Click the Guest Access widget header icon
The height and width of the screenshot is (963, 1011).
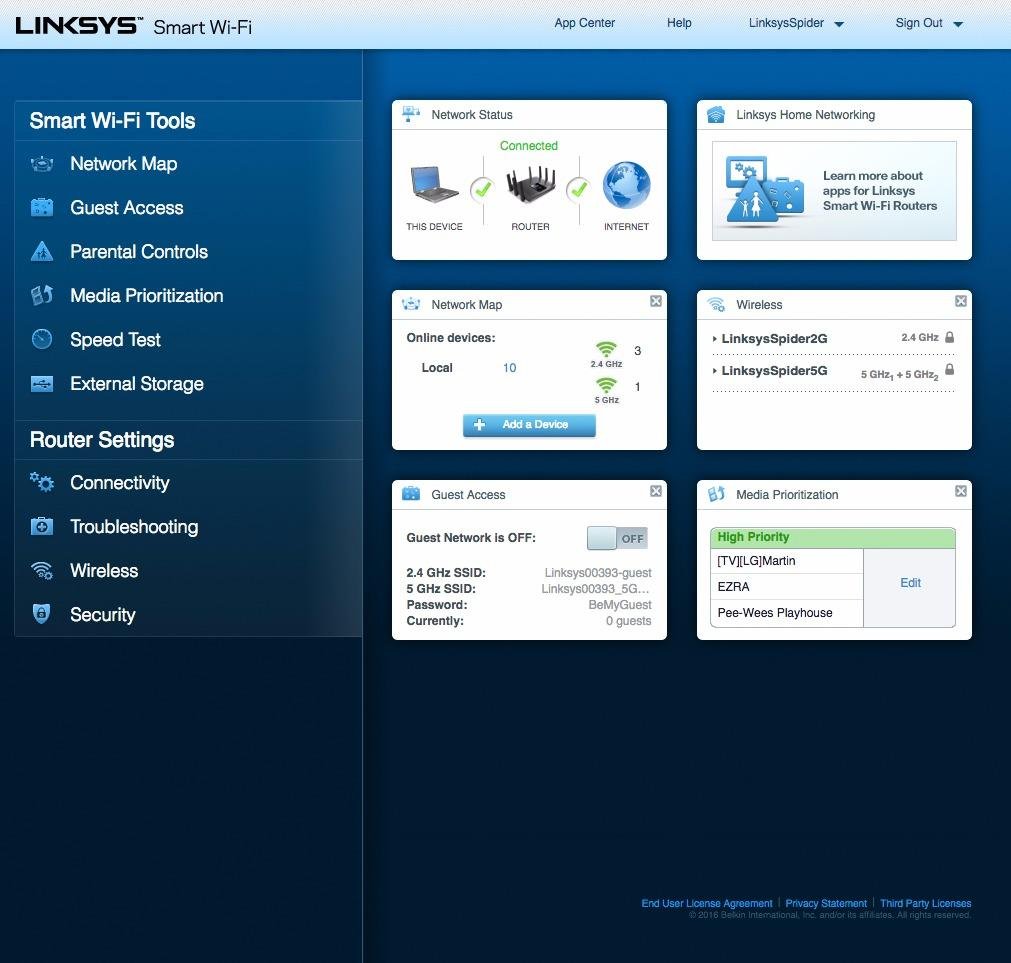pos(411,494)
